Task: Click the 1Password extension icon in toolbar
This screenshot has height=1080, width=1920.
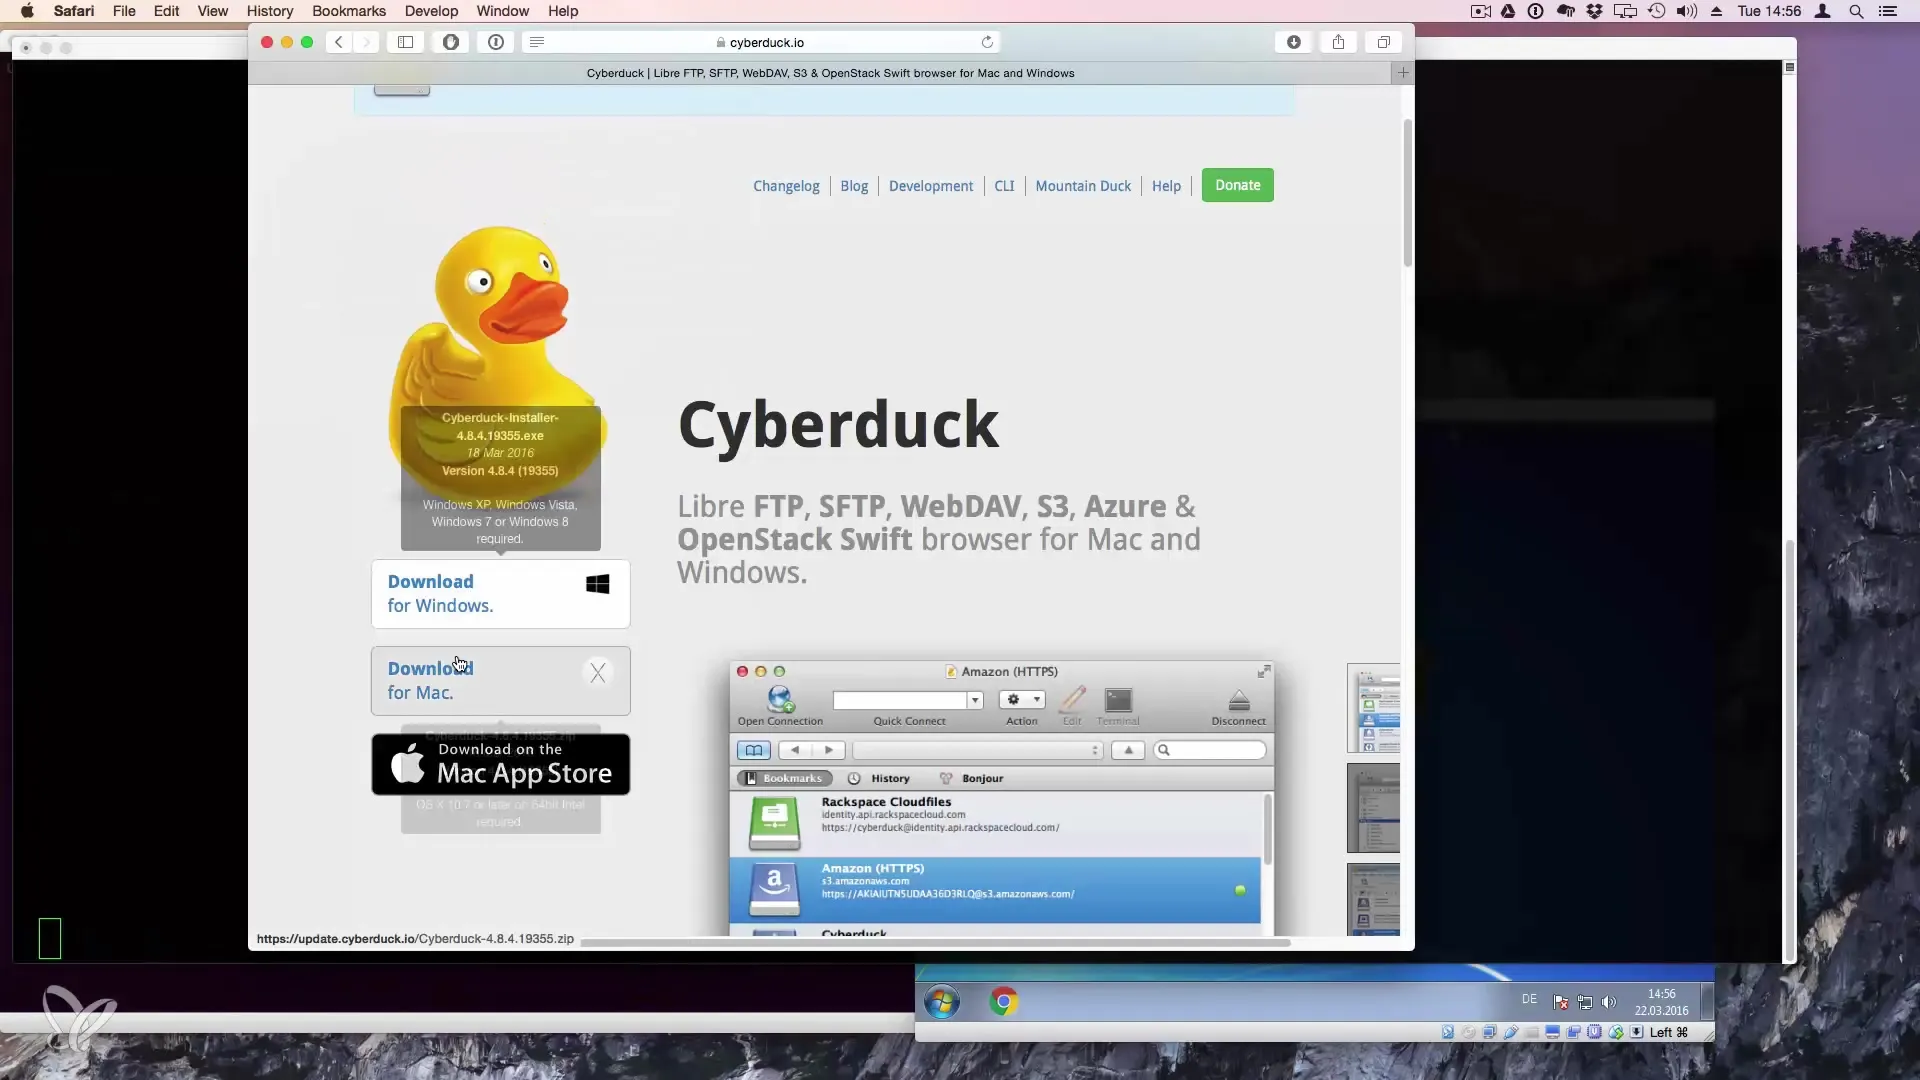Action: point(496,42)
